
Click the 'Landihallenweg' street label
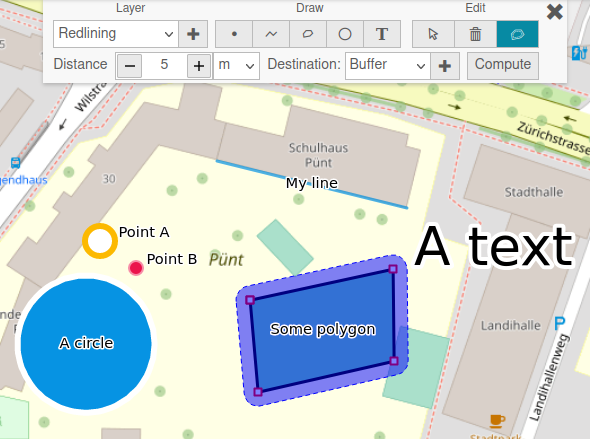tap(550, 377)
